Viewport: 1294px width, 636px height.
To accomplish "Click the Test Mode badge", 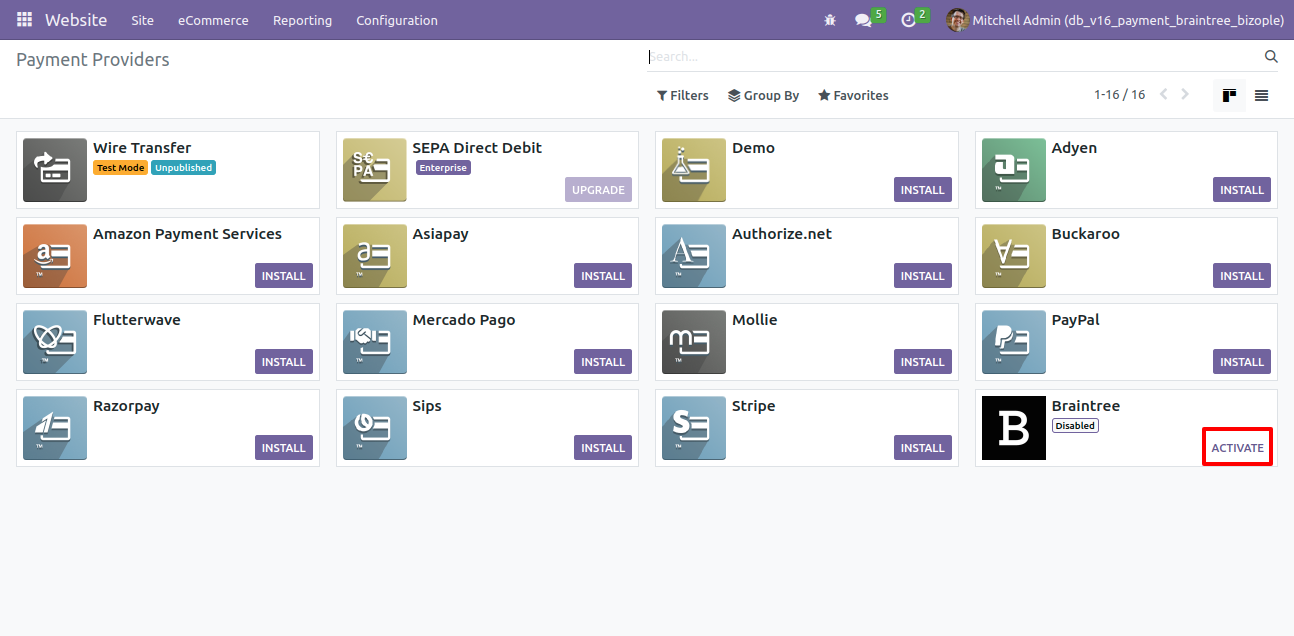I will [120, 168].
